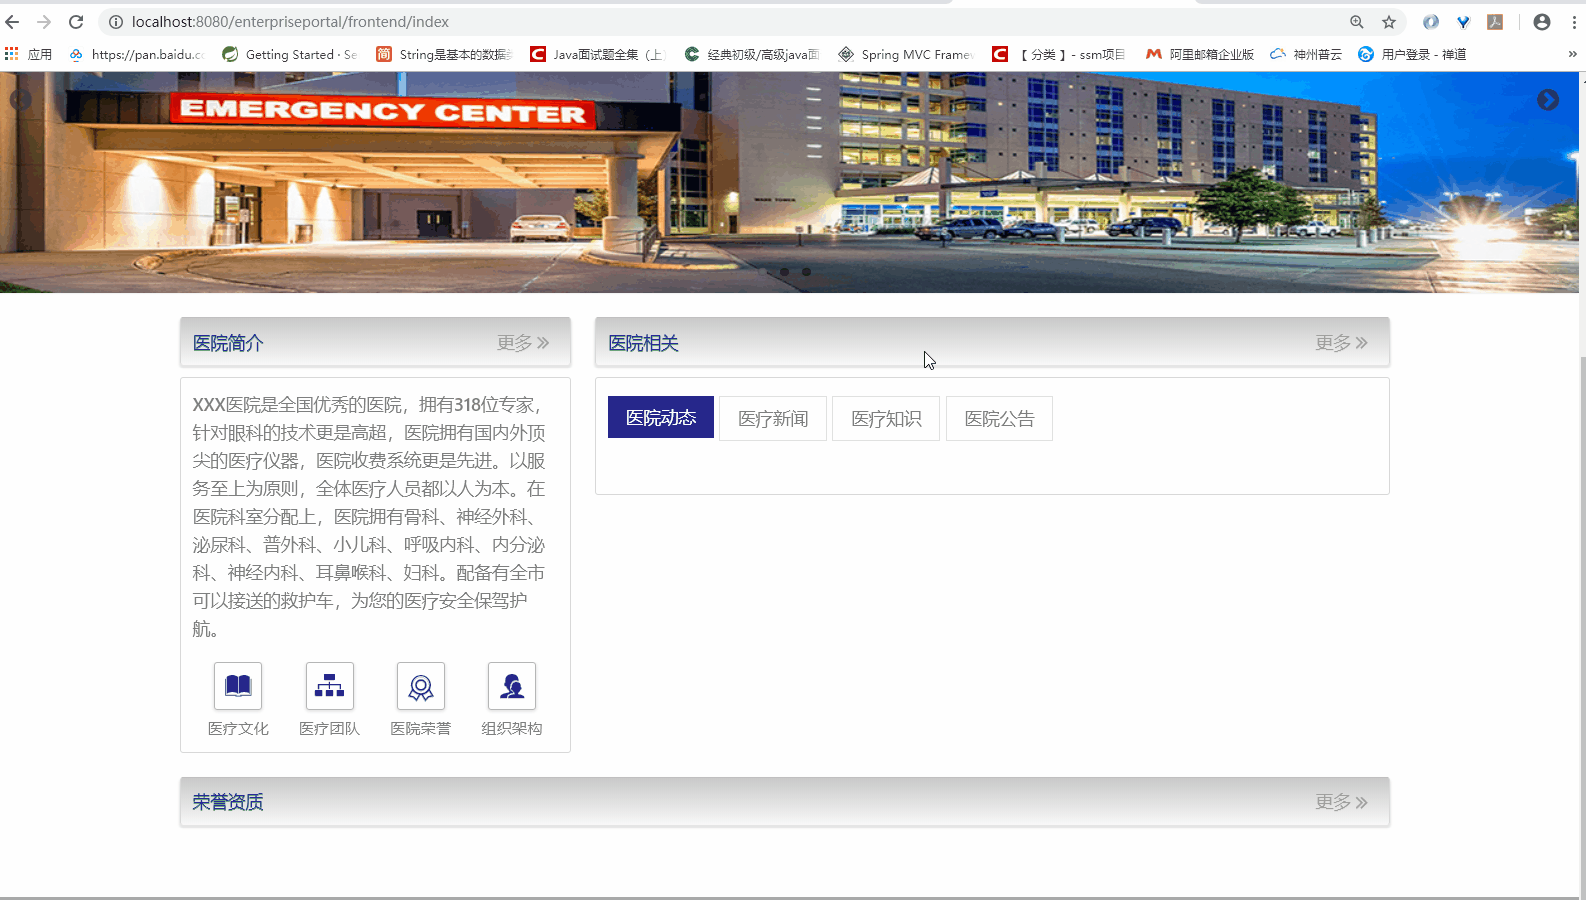
Task: Switch to the 医疗新闻 tab
Action: 773,419
